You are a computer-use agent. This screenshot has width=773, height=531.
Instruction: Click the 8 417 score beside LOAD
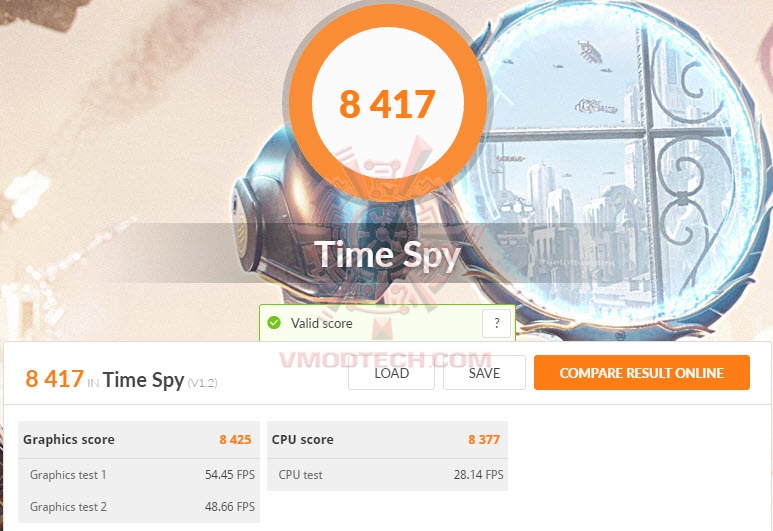pos(54,379)
